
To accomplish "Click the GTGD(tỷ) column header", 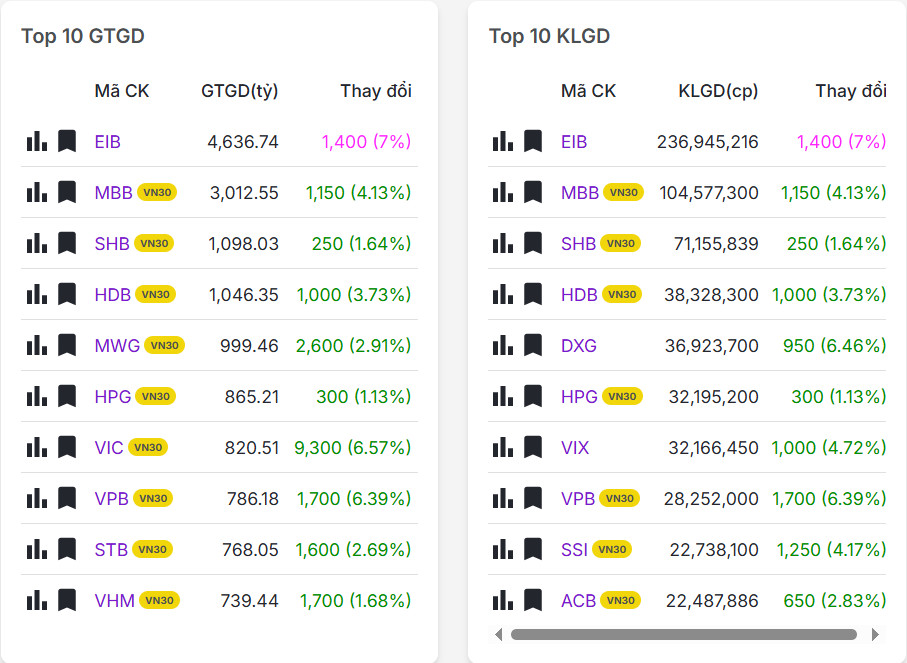I will (x=240, y=91).
